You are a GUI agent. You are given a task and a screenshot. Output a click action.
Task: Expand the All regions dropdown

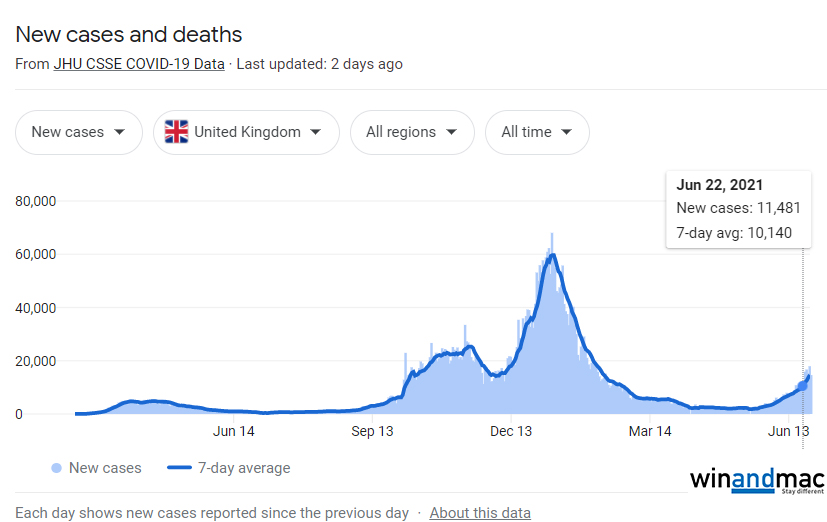pyautogui.click(x=411, y=132)
